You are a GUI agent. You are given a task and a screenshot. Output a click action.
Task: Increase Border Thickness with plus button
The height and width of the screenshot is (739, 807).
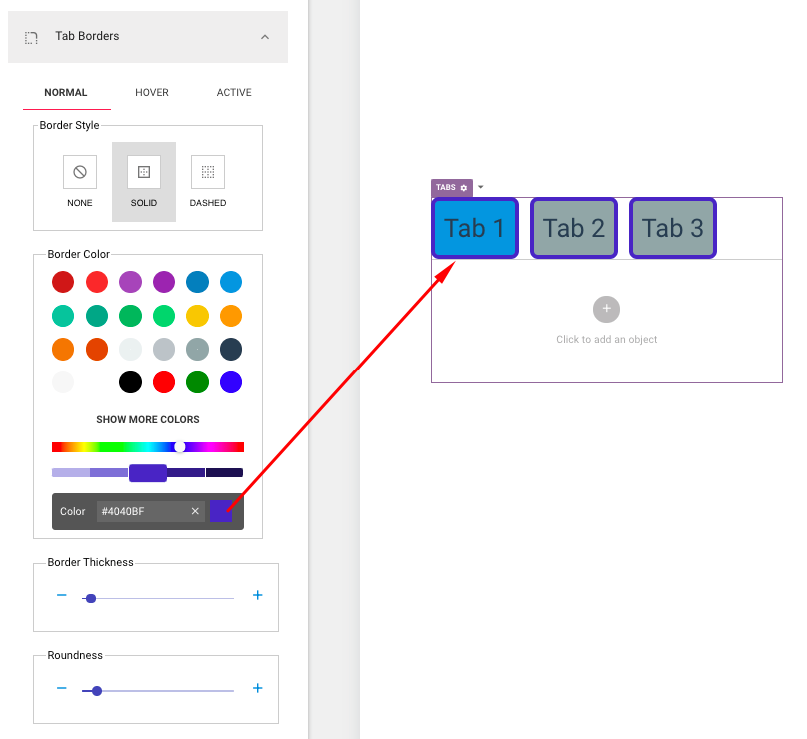point(258,595)
